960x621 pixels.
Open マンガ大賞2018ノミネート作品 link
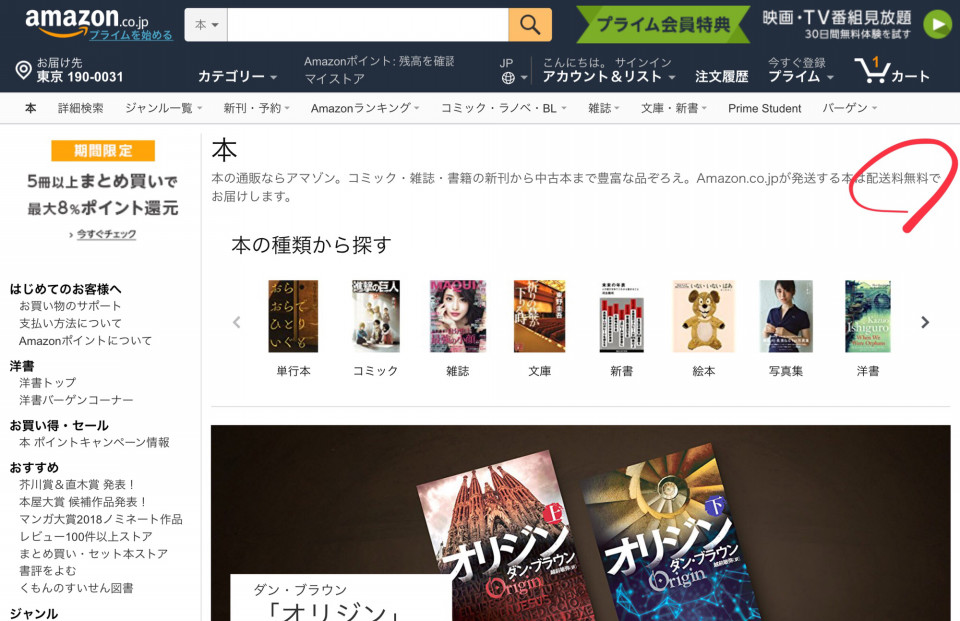point(101,519)
